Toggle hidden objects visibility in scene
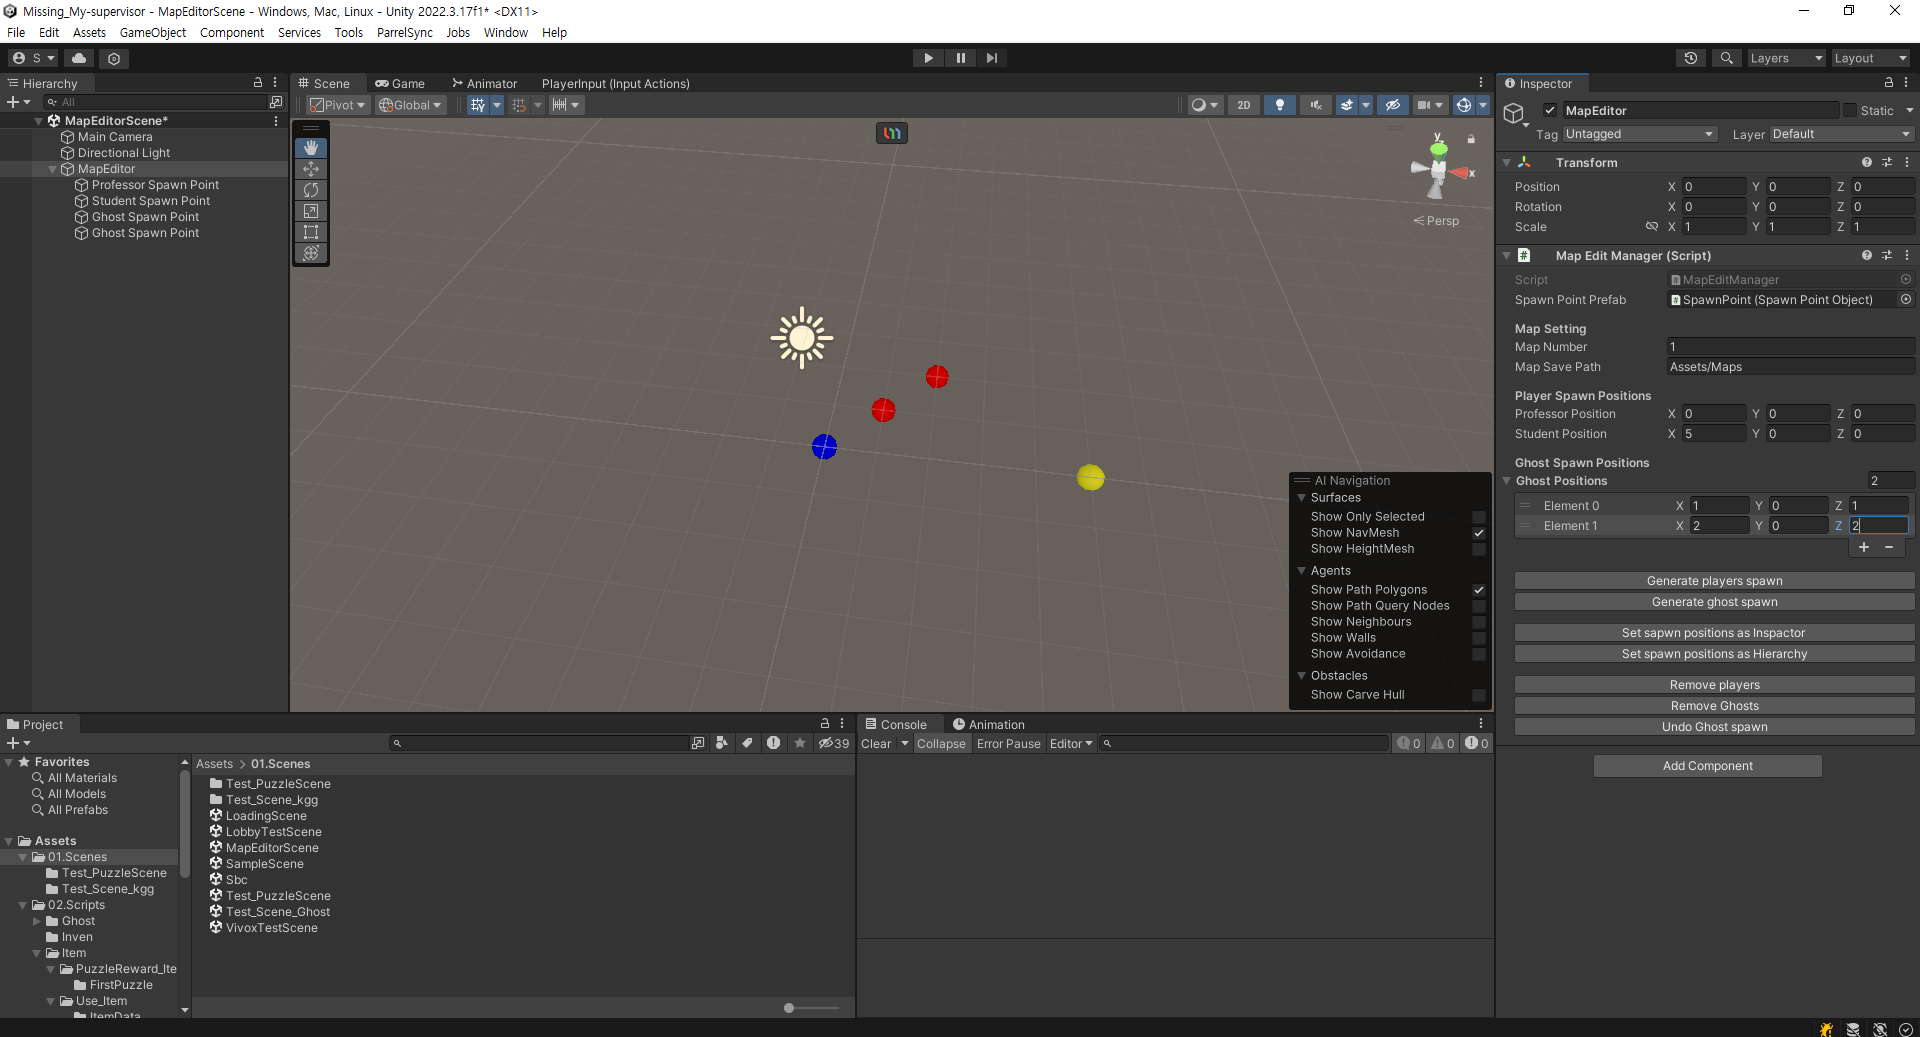The image size is (1920, 1037). point(1392,105)
